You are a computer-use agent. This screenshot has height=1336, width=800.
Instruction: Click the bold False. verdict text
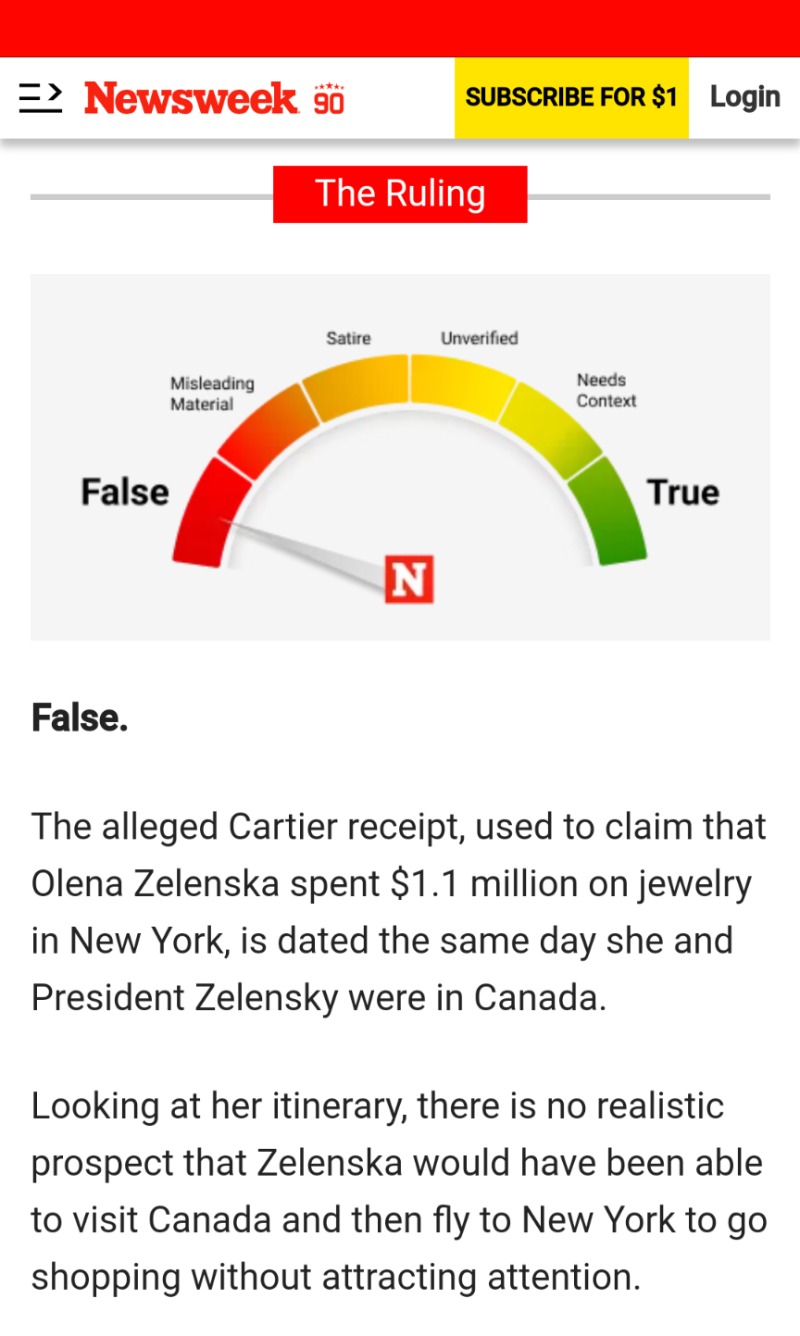pyautogui.click(x=80, y=717)
